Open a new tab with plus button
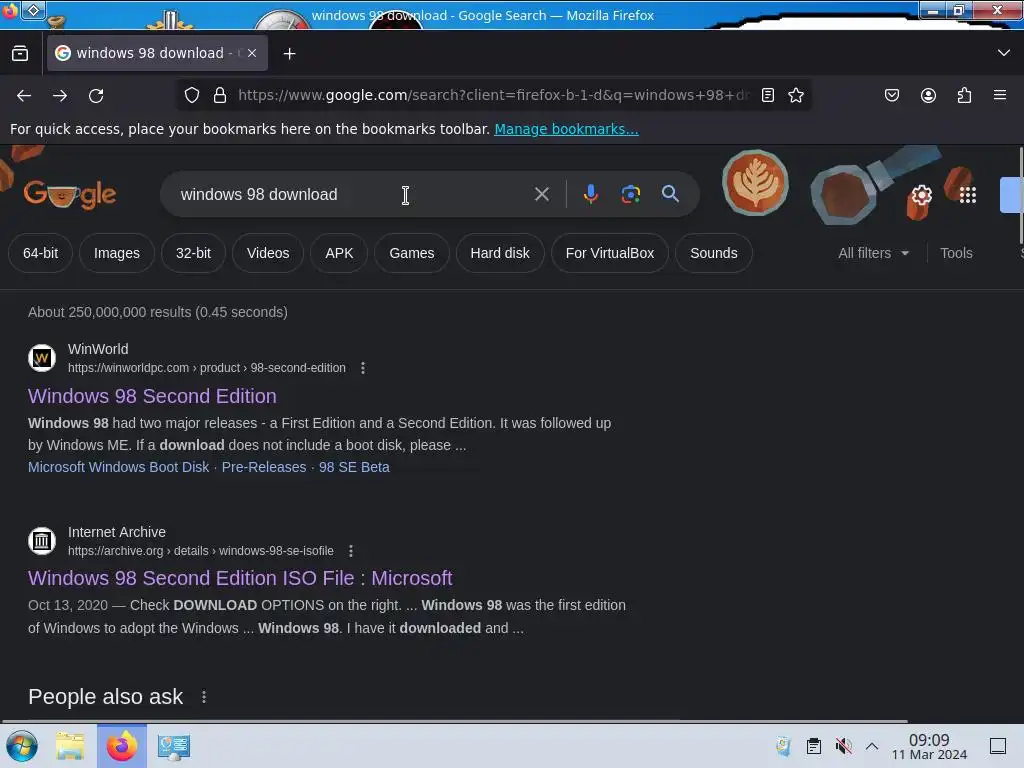 click(289, 54)
